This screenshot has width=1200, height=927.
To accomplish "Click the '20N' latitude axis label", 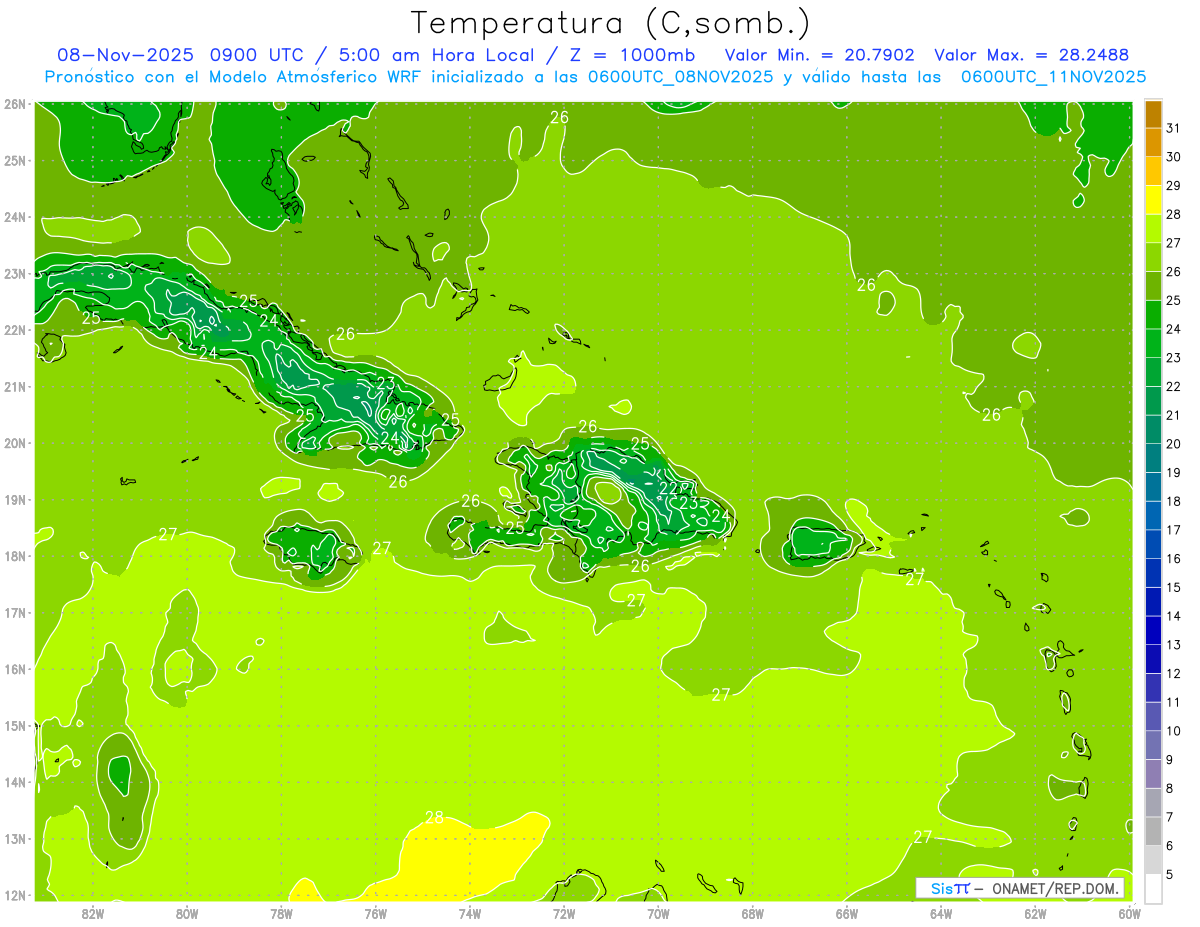I will coord(14,443).
